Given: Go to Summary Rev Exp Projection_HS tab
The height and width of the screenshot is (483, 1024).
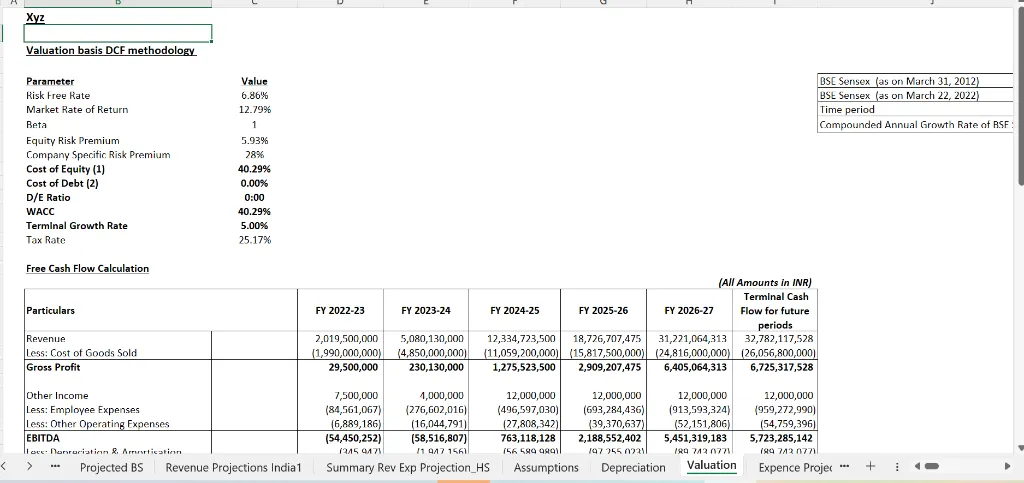Looking at the screenshot, I should tap(408, 467).
